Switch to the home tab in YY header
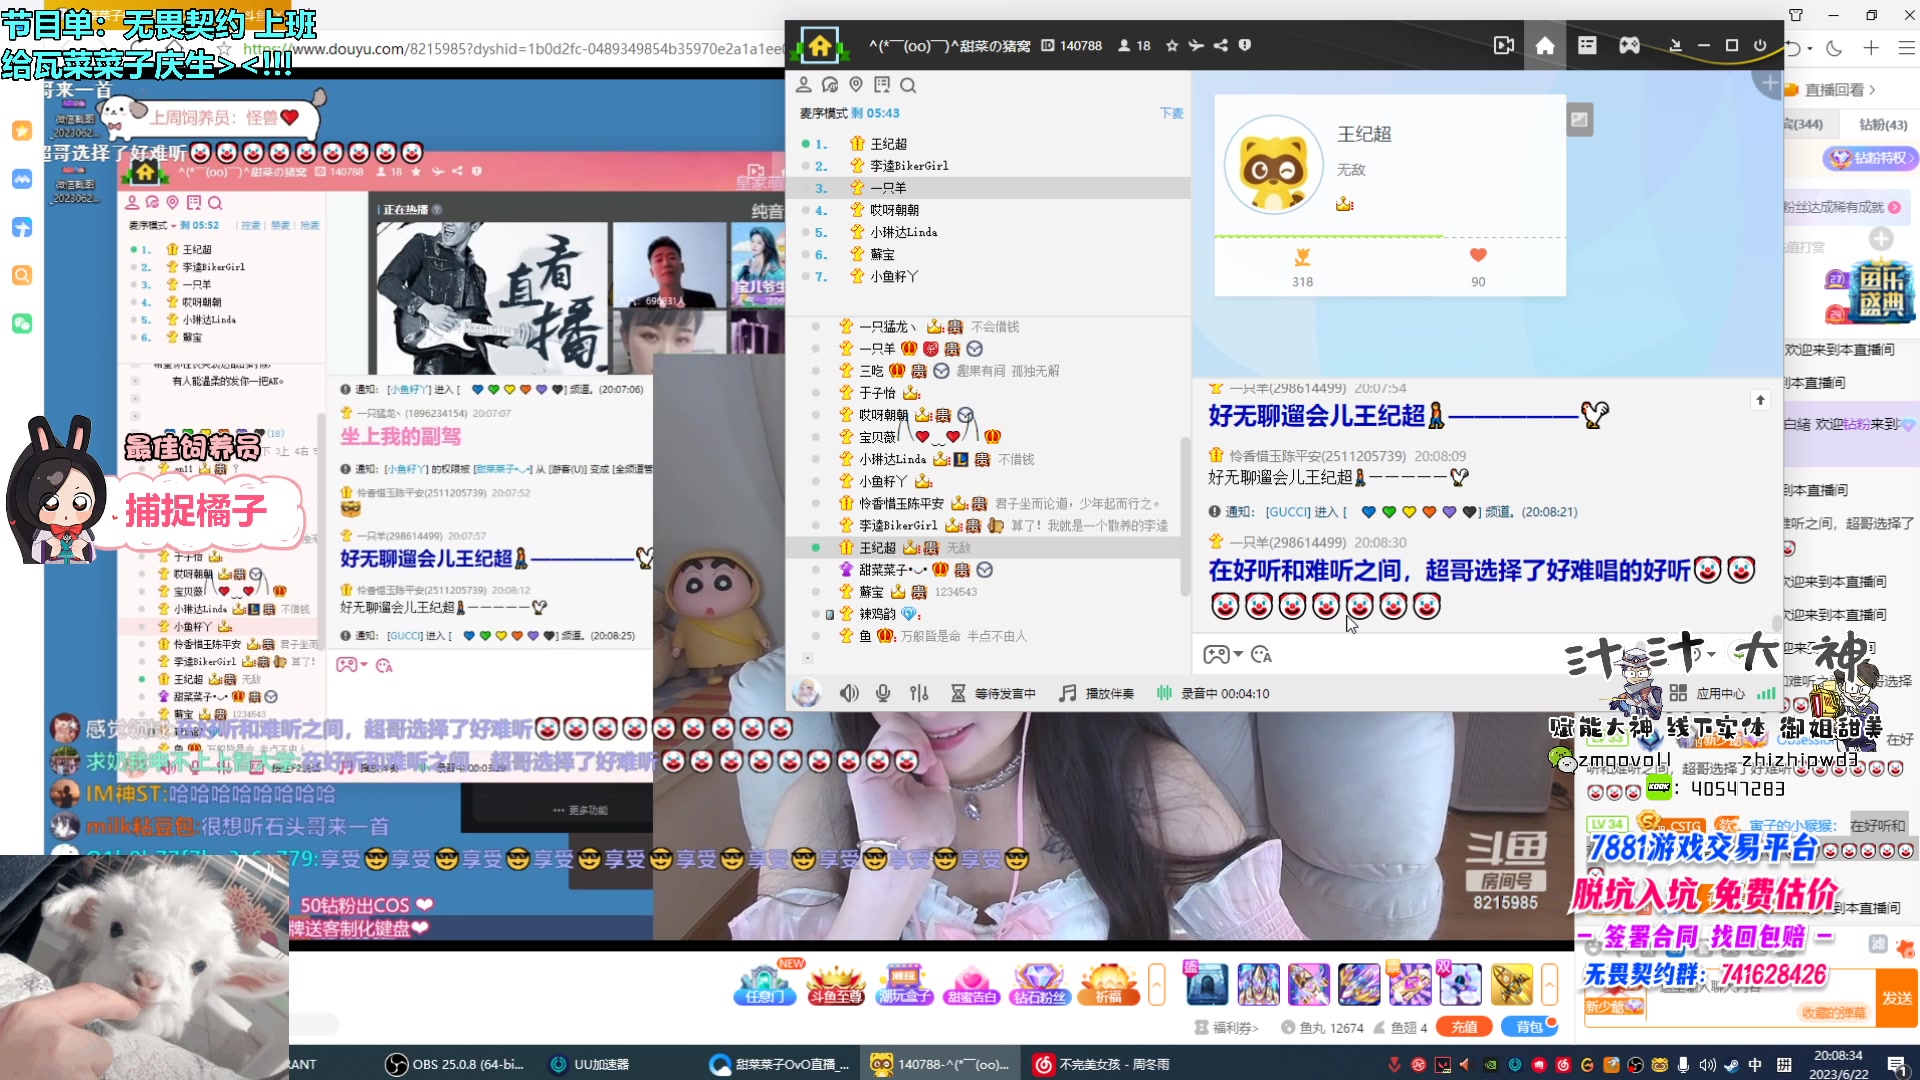Screen dimensions: 1920x1080 click(x=1545, y=46)
